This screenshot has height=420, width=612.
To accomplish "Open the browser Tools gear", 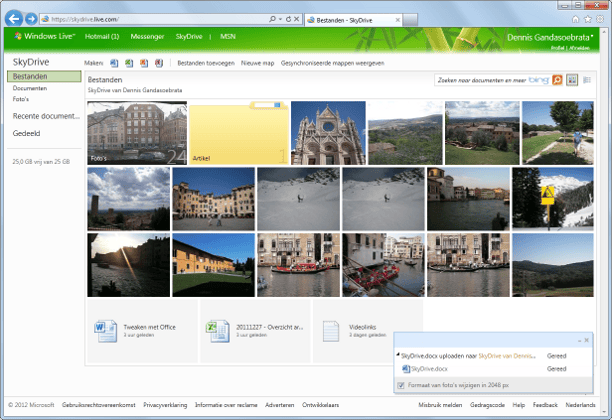I will coord(600,19).
